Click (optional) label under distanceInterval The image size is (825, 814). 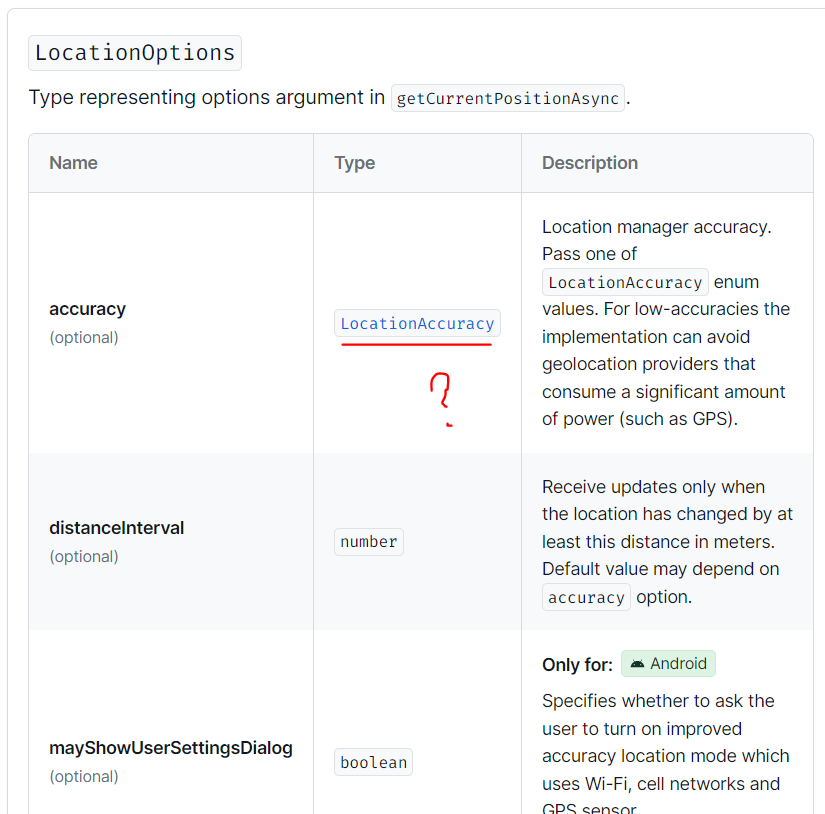pos(84,557)
